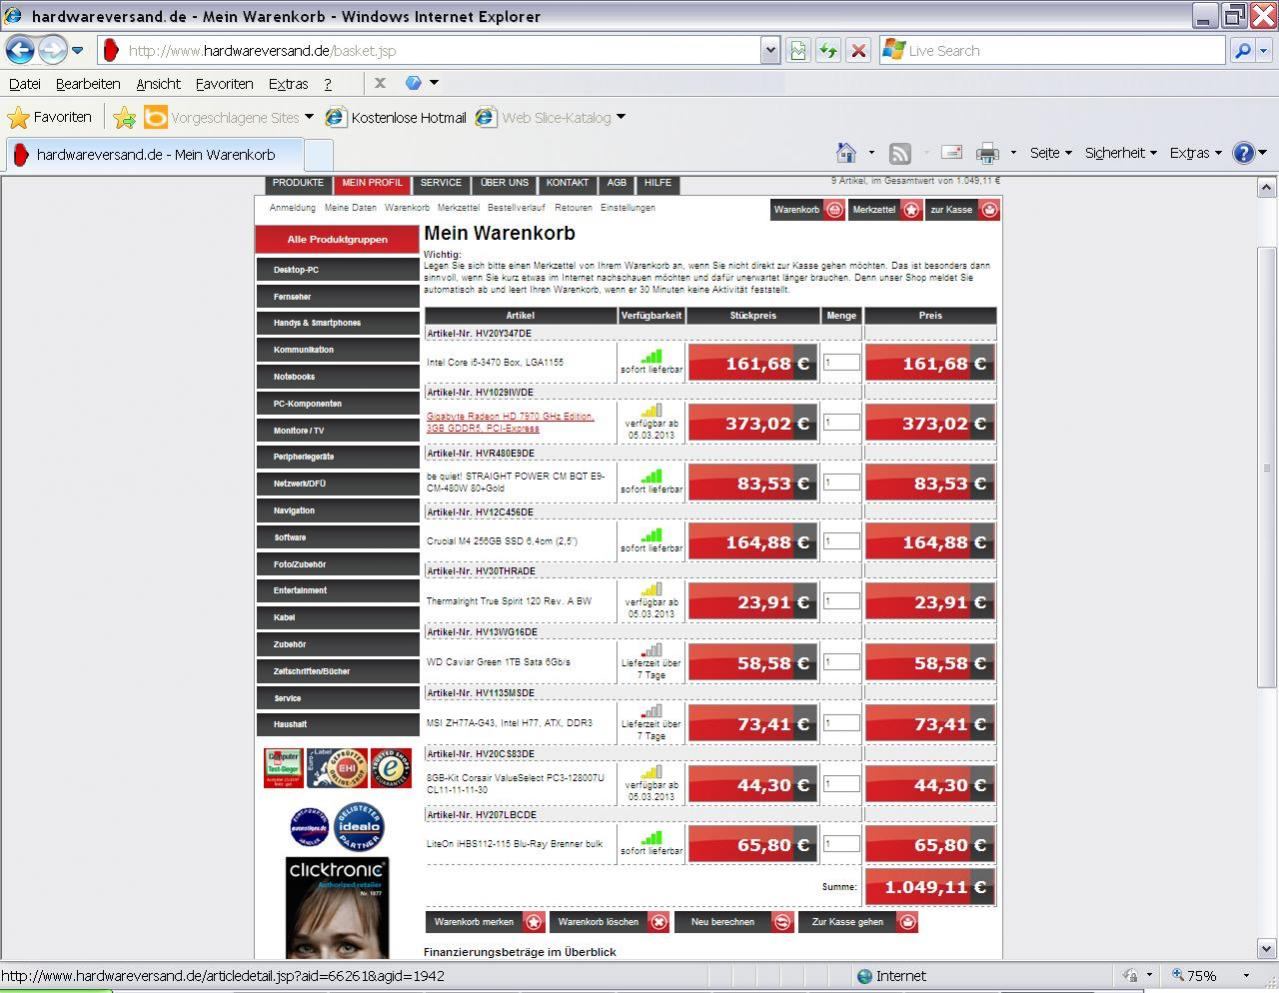Click the Warenkorb basket button at top right
Image resolution: width=1279 pixels, height=993 pixels.
point(808,210)
